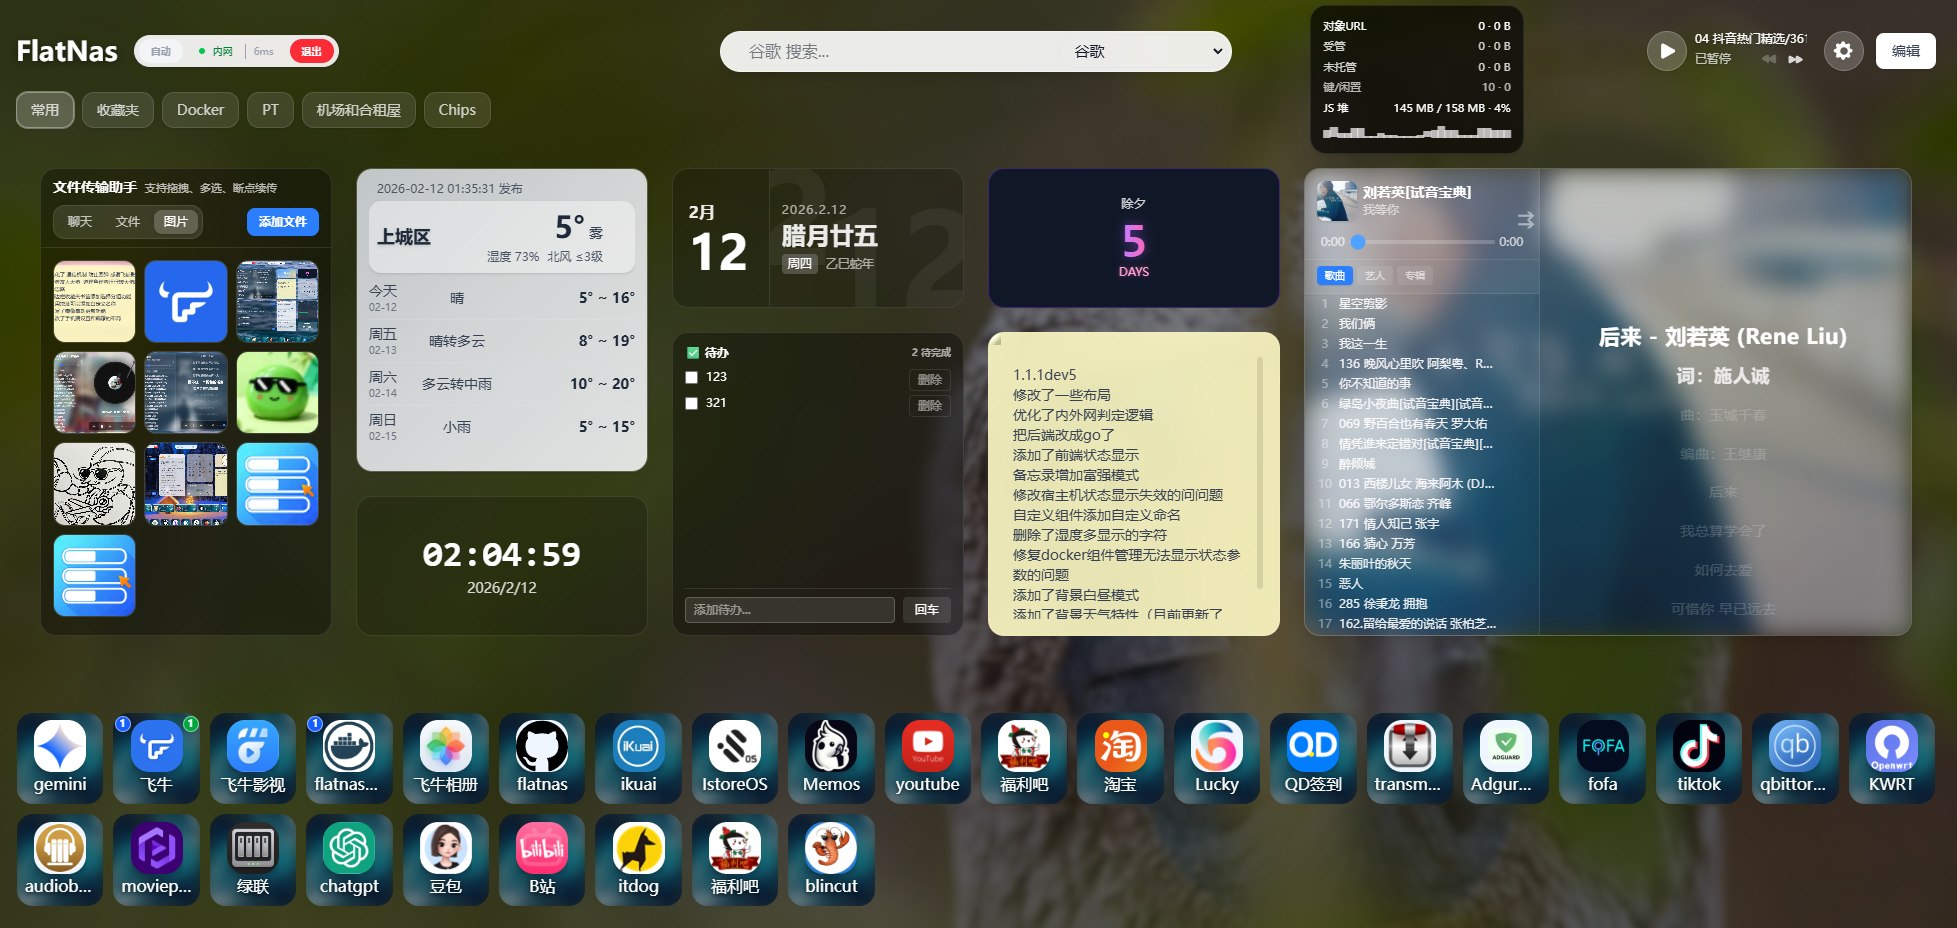1957x928 pixels.
Task: Switch file helper to 文件 tab
Action: point(128,222)
